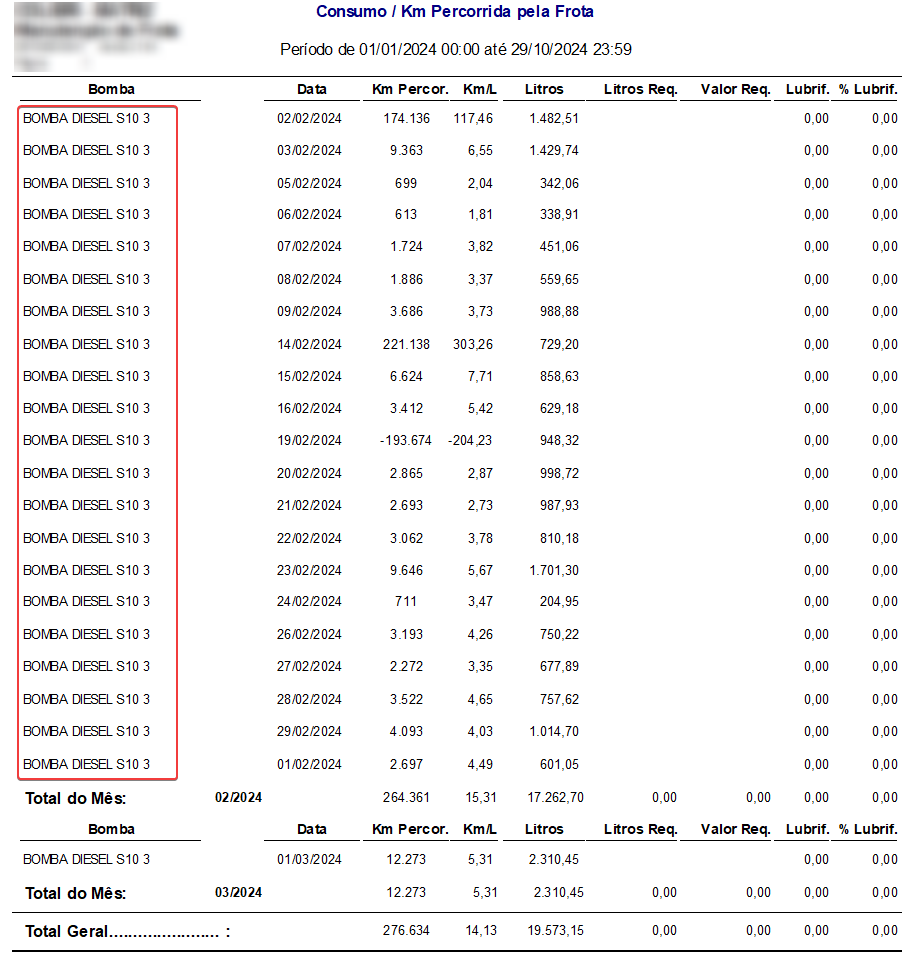The height and width of the screenshot is (961, 920).
Task: Select Litros value 204,95
Action: point(559,602)
